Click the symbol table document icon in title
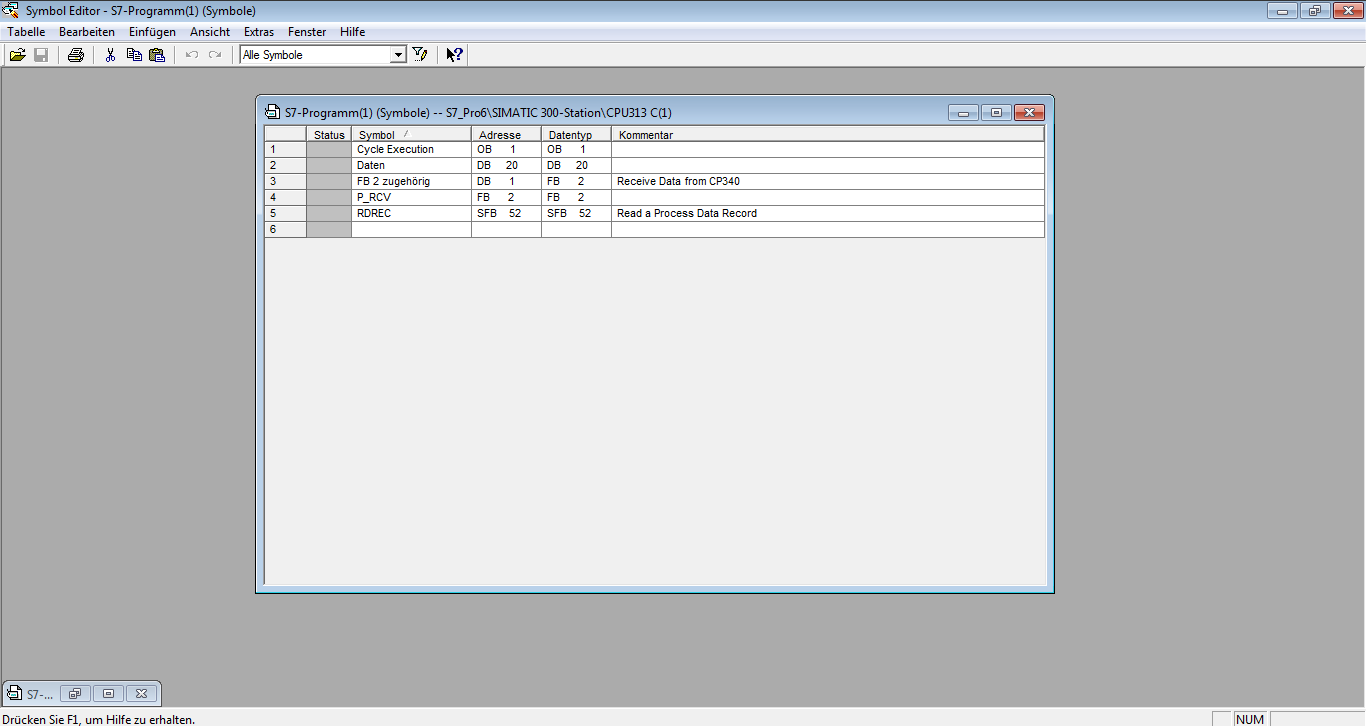The height and width of the screenshot is (726, 1366). [x=272, y=113]
